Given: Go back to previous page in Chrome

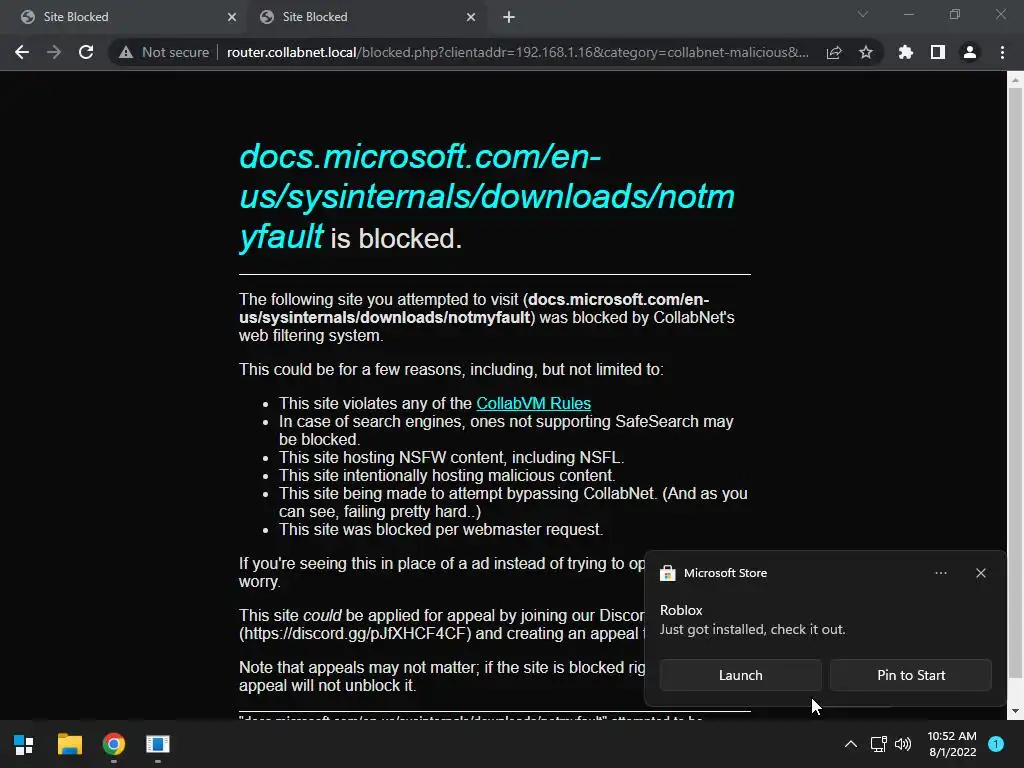Looking at the screenshot, I should click(x=22, y=52).
